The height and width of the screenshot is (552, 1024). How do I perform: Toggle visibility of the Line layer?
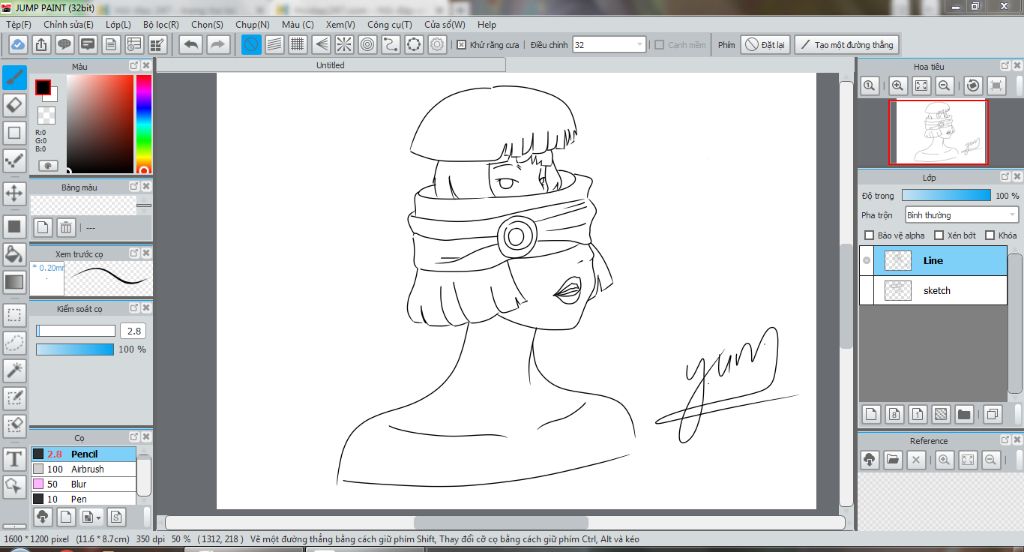[867, 260]
